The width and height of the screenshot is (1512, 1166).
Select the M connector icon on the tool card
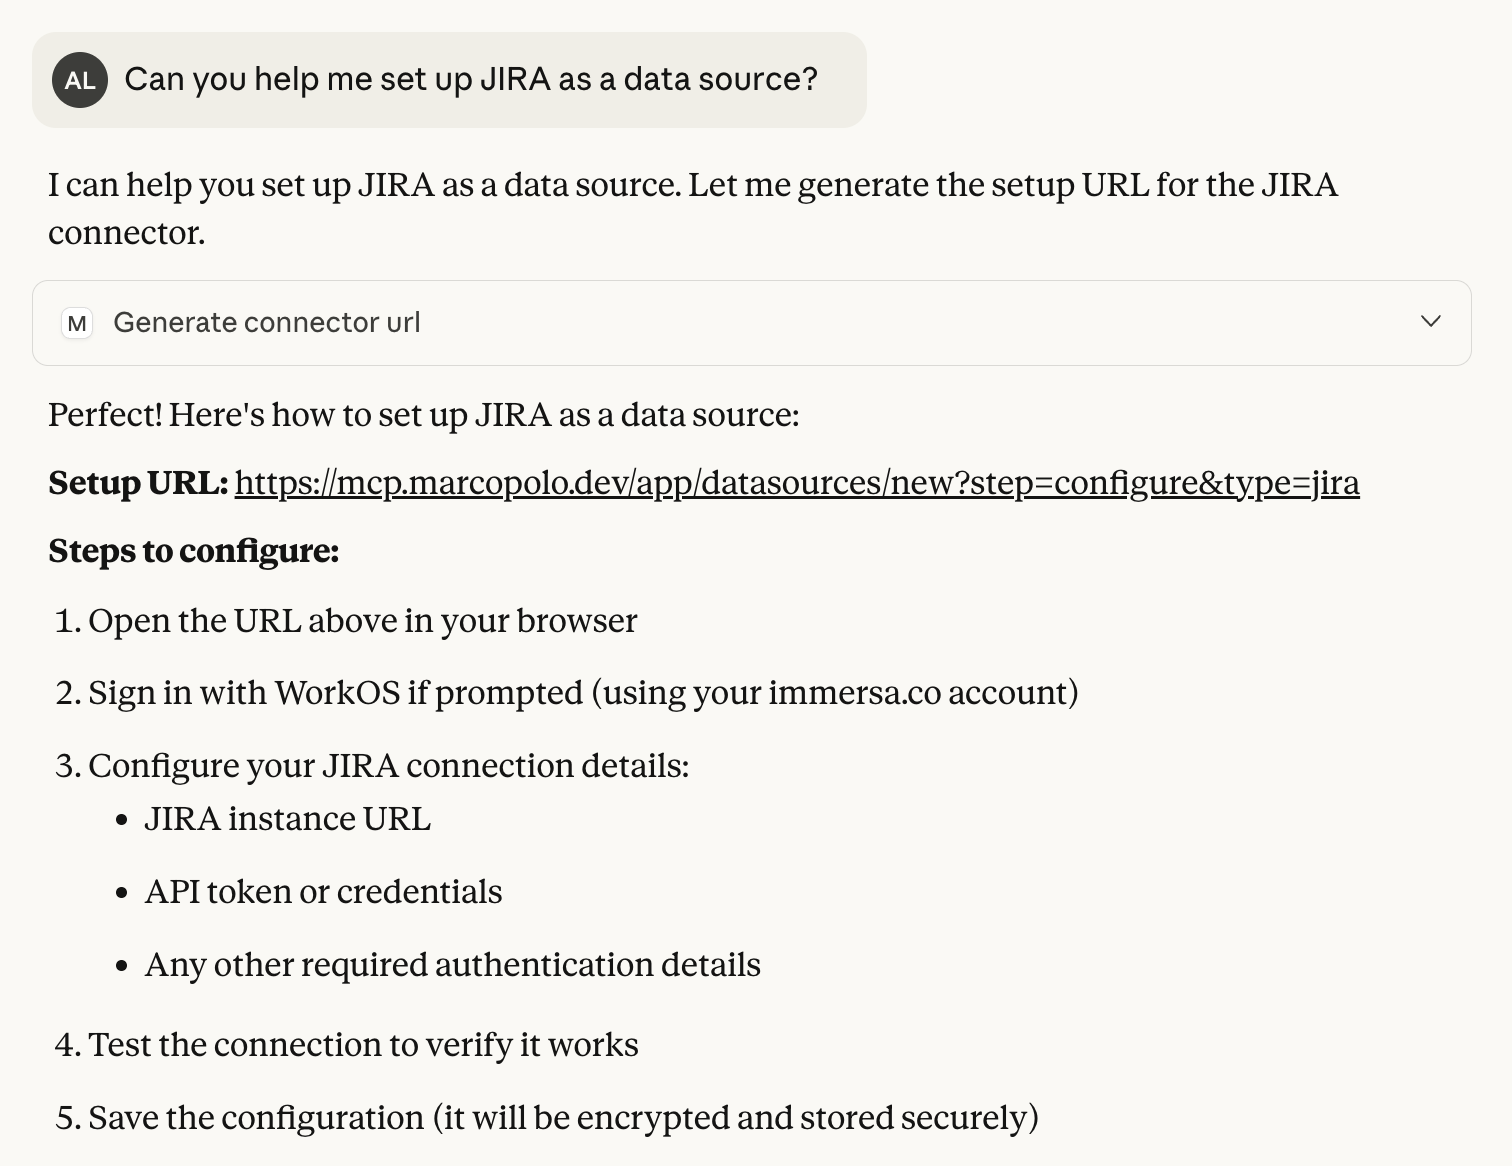(x=76, y=322)
